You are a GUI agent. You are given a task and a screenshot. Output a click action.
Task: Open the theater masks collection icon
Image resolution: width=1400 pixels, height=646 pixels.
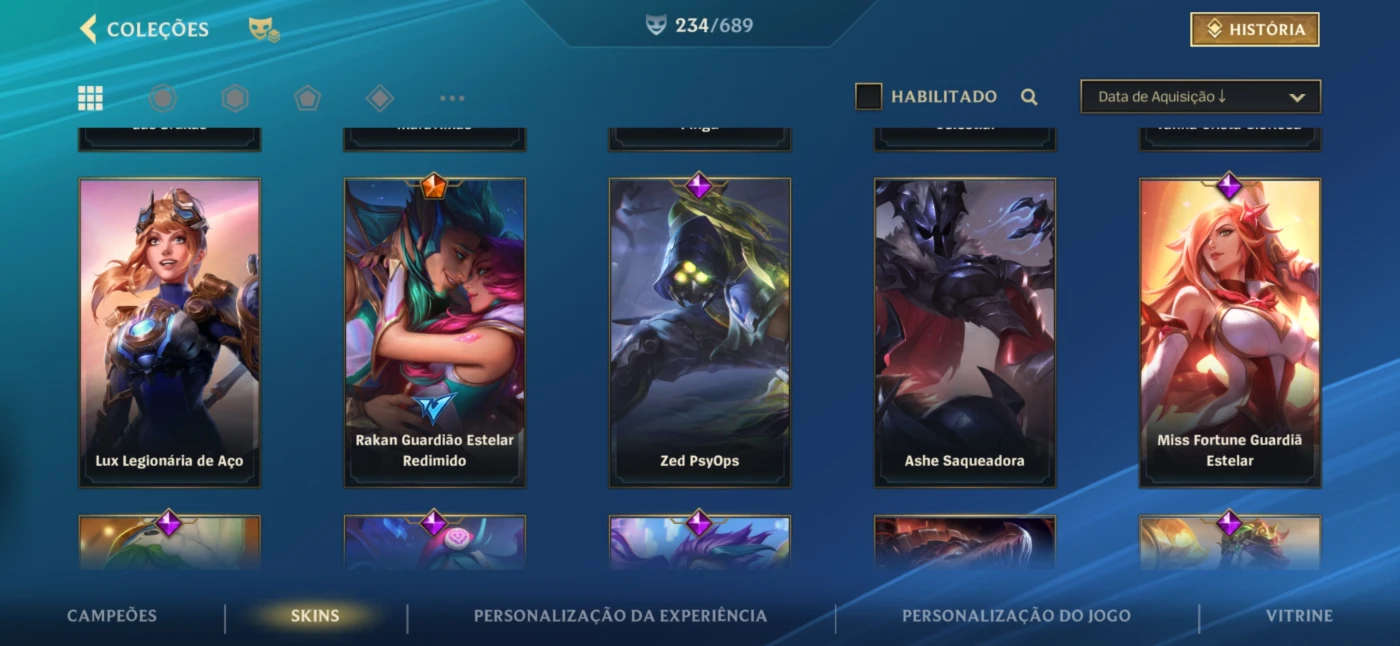[x=264, y=30]
